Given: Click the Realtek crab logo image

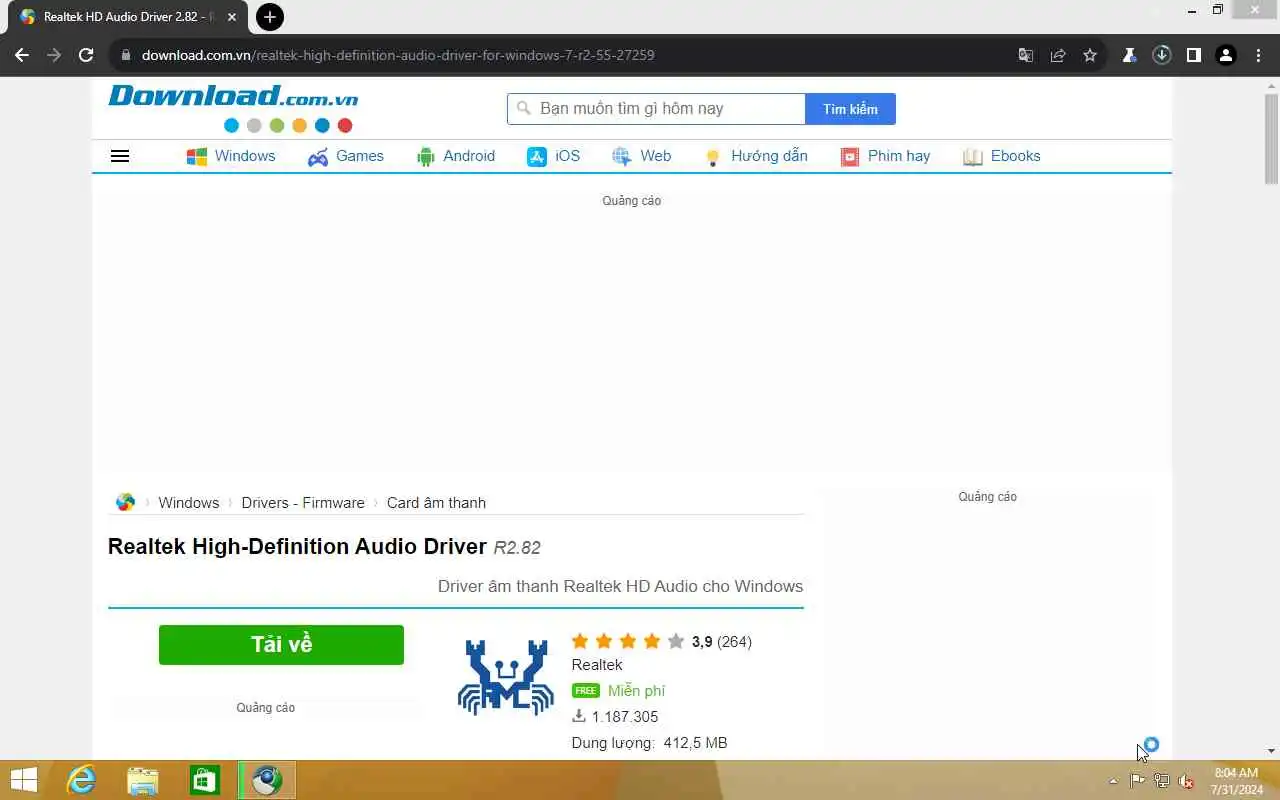Looking at the screenshot, I should click(506, 677).
